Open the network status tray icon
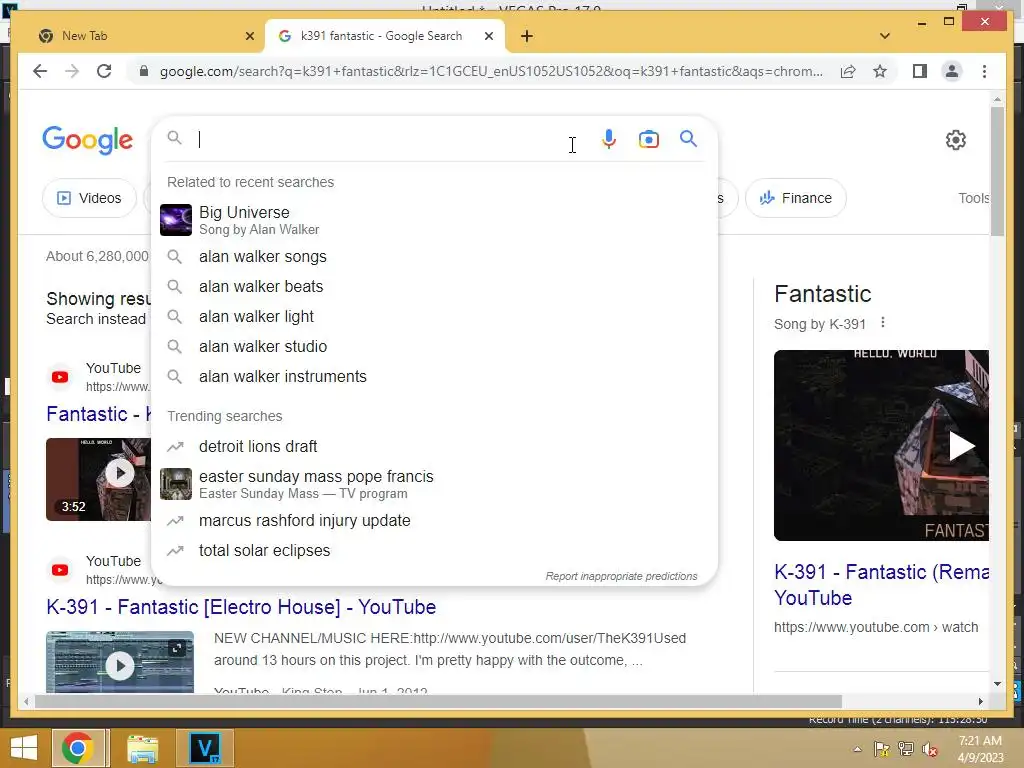1024x768 pixels. point(905,749)
